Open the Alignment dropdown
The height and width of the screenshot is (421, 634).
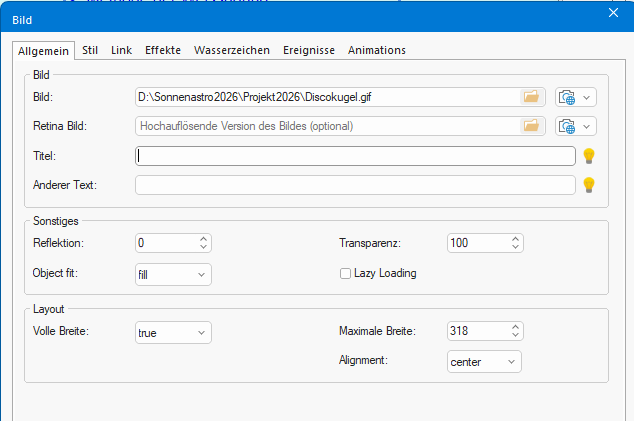pos(484,361)
